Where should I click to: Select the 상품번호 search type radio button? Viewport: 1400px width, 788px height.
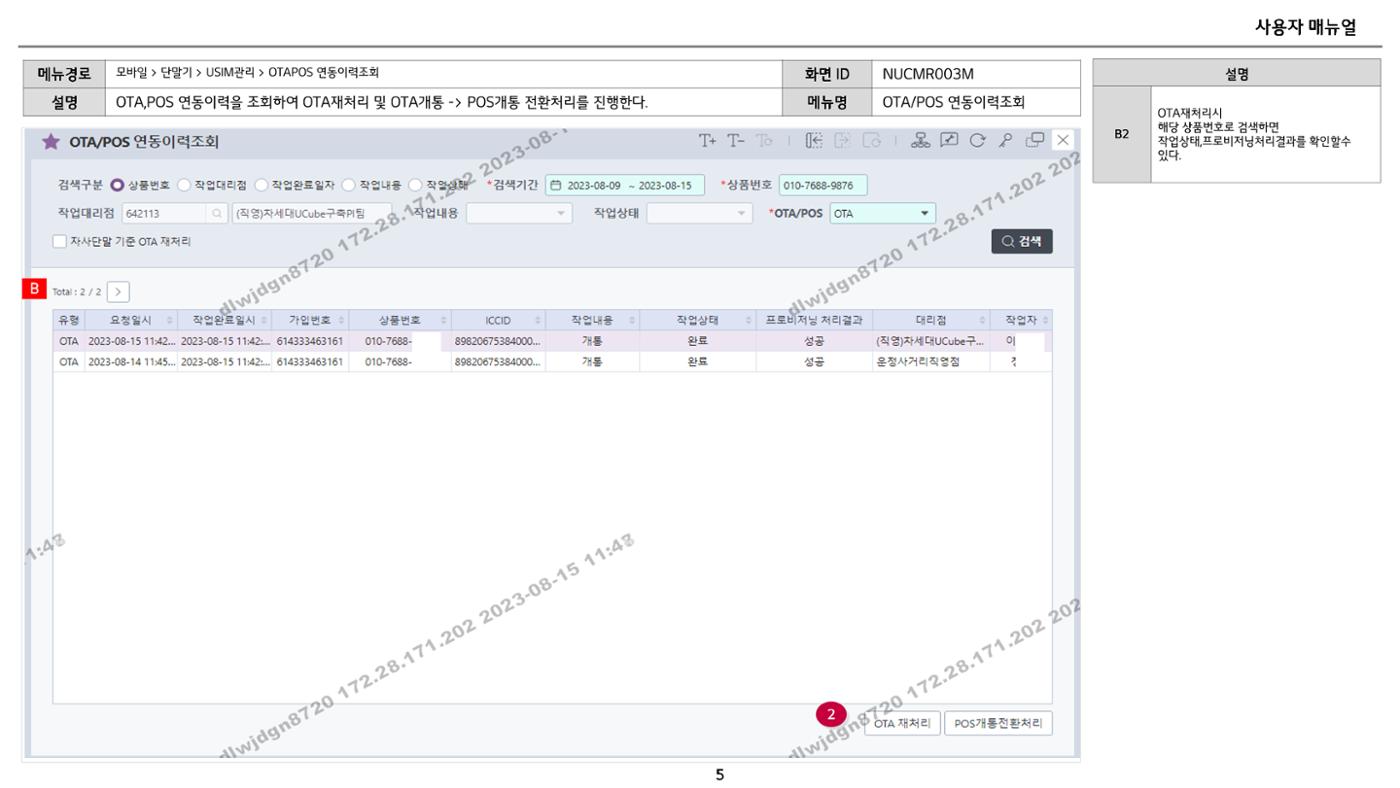coord(115,186)
